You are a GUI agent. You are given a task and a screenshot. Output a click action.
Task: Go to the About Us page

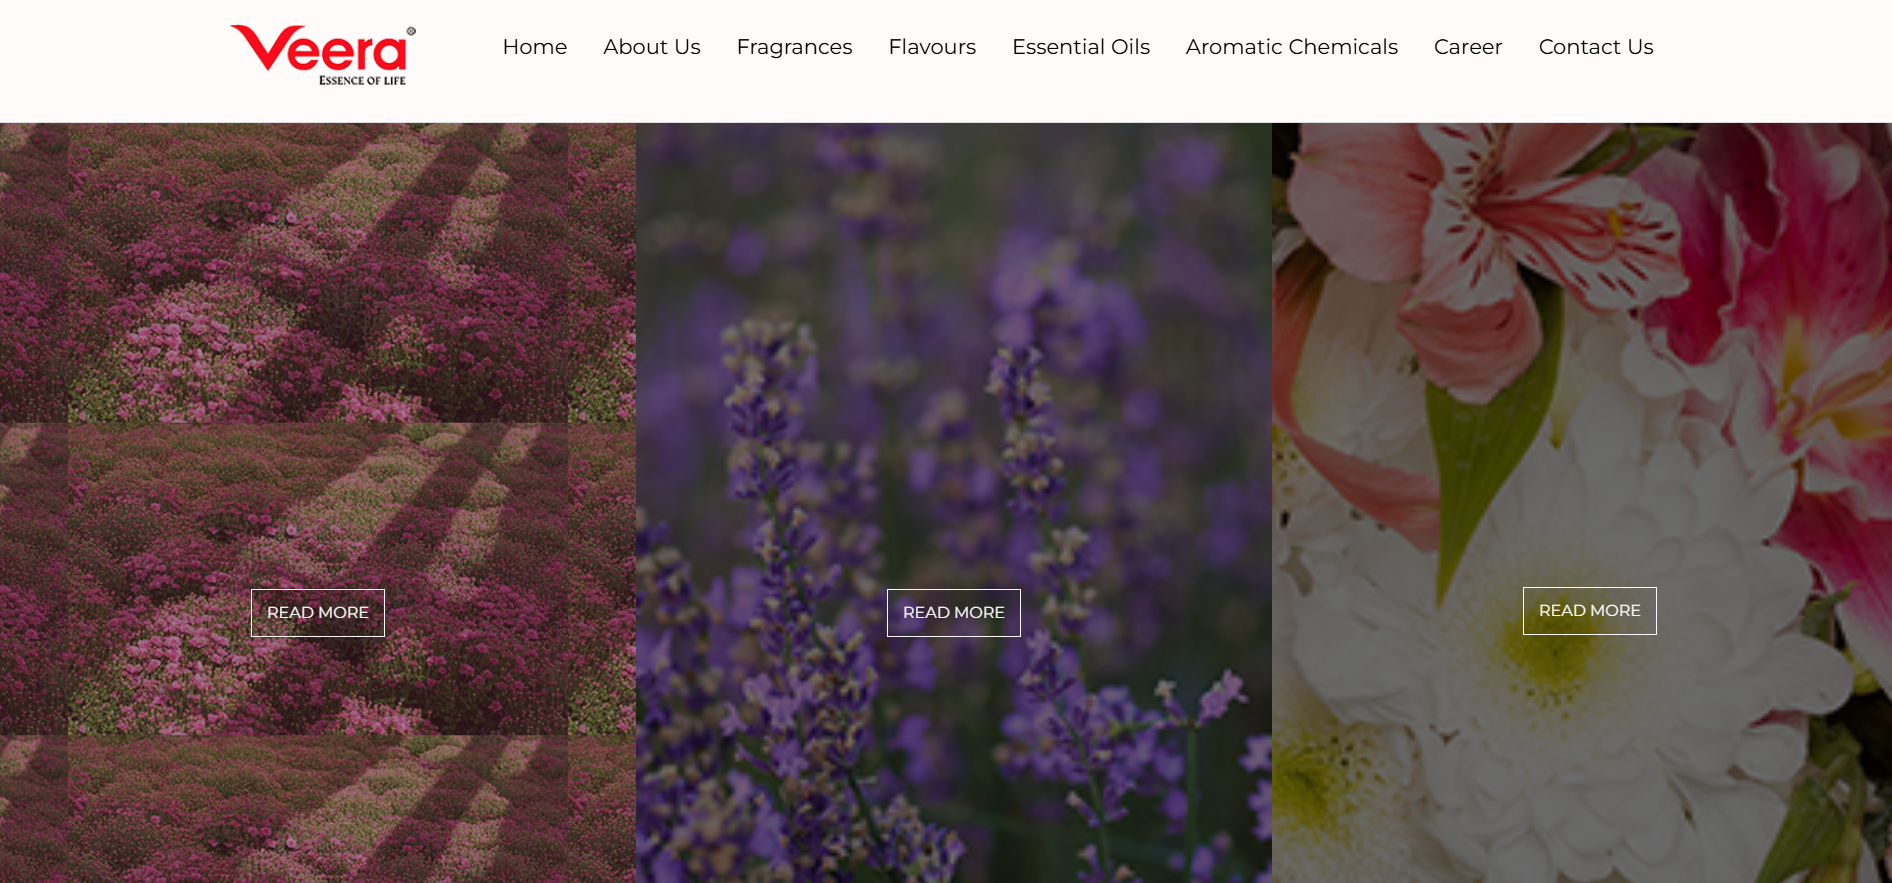pyautogui.click(x=651, y=47)
